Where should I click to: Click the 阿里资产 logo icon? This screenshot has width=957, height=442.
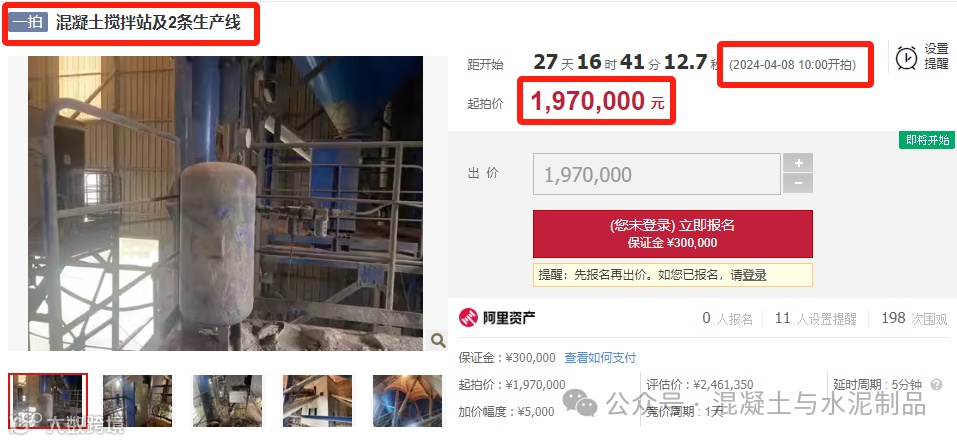point(468,317)
